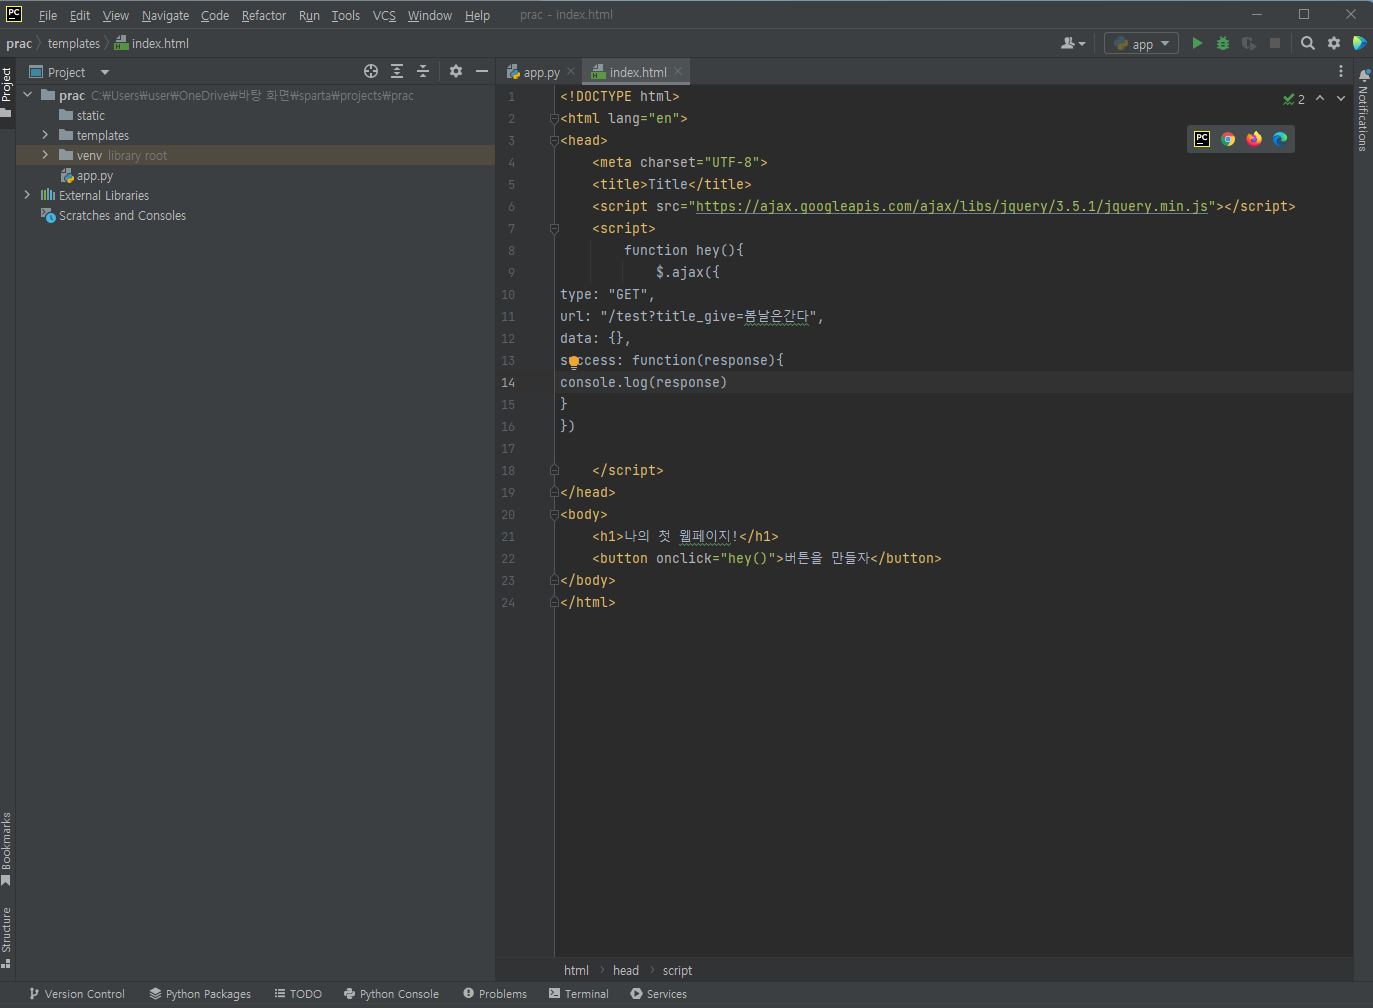
Task: Select app.py in the Project tree
Action: tap(87, 175)
